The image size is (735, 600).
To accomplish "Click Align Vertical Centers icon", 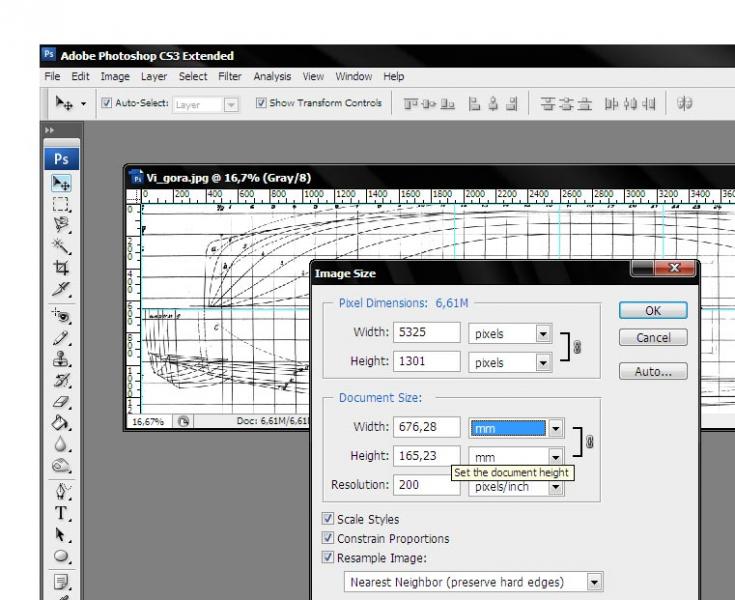I will pos(429,104).
